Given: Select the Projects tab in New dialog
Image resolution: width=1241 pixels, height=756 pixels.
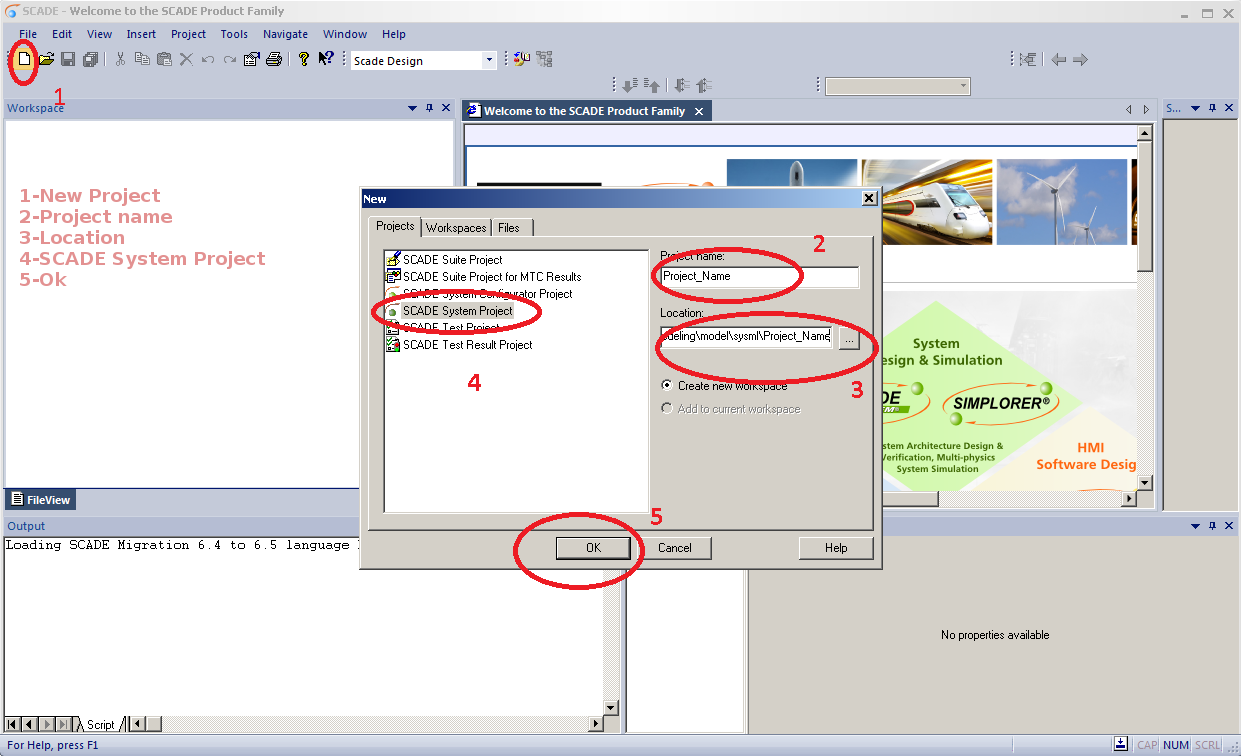Looking at the screenshot, I should 395,226.
